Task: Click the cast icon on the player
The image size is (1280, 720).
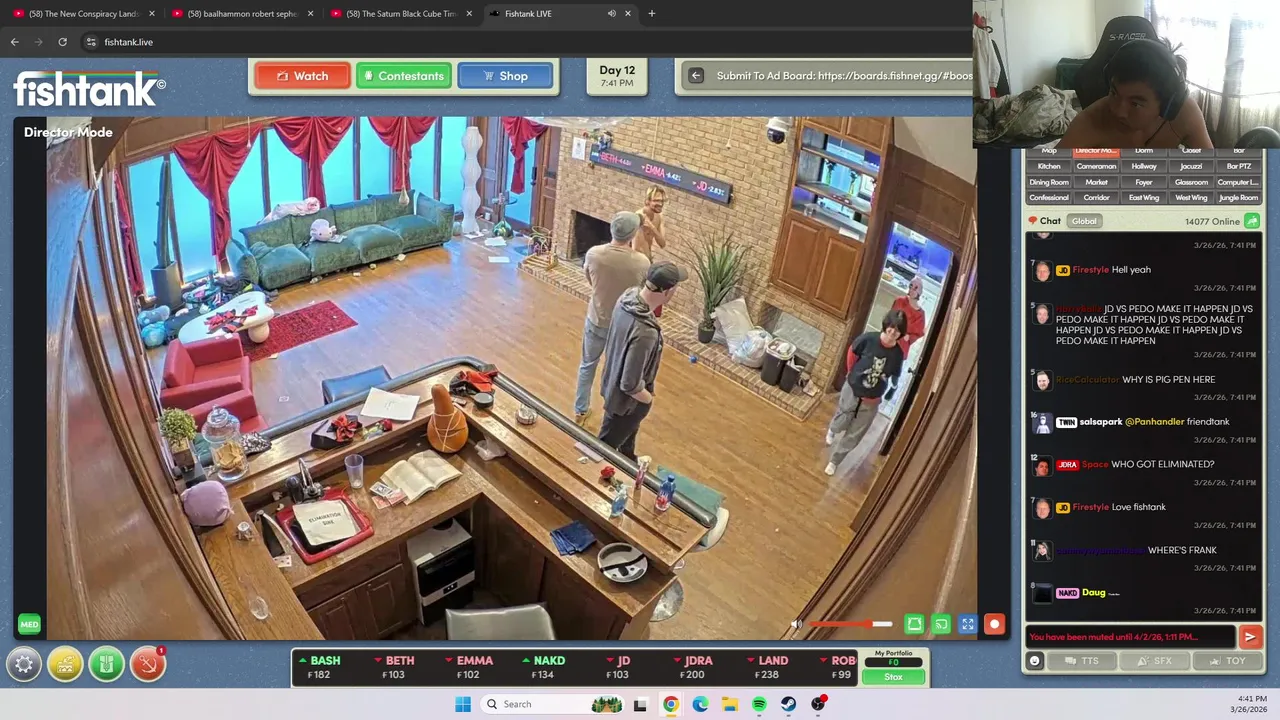Action: pos(941,624)
